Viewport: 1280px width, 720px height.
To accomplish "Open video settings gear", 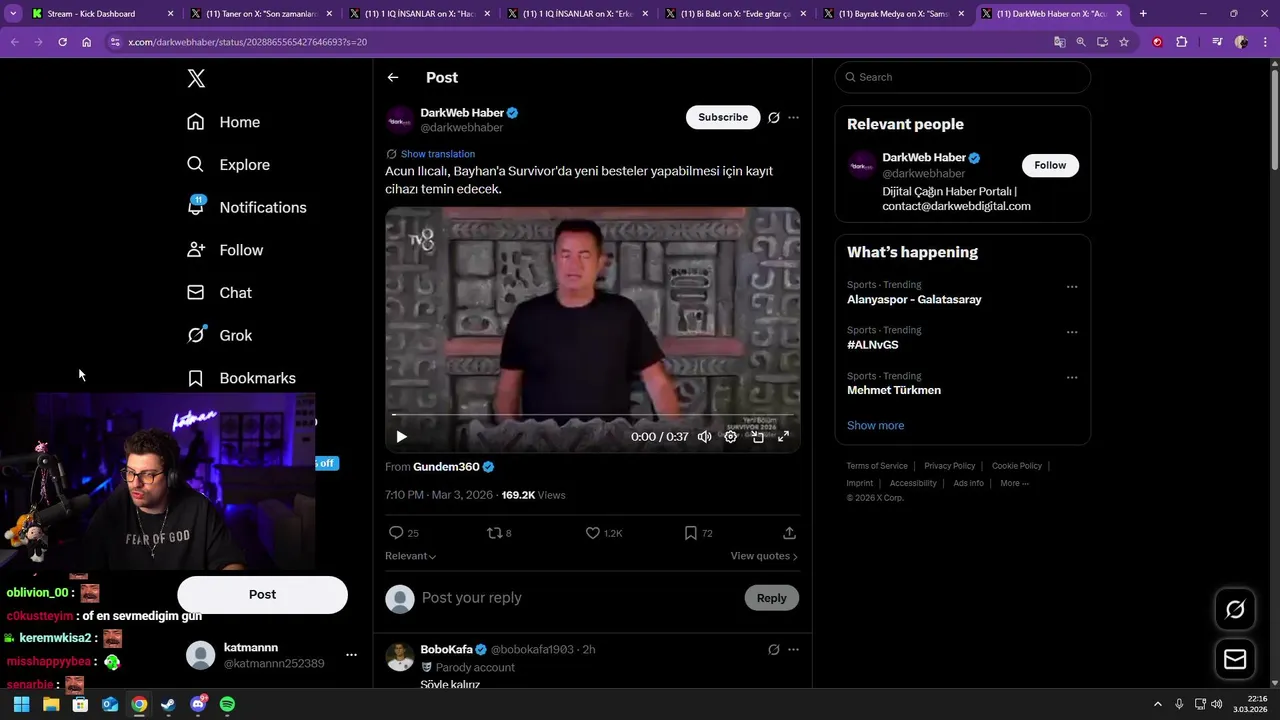I will click(x=731, y=436).
